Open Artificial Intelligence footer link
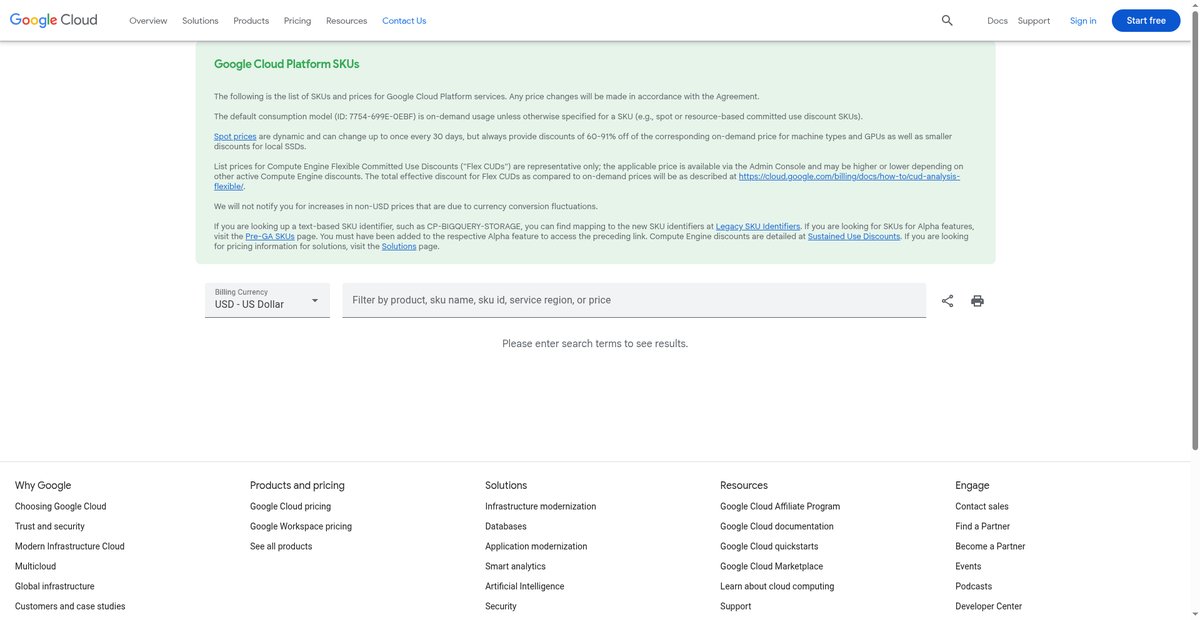Image resolution: width=1200 pixels, height=620 pixels. pyautogui.click(x=524, y=586)
